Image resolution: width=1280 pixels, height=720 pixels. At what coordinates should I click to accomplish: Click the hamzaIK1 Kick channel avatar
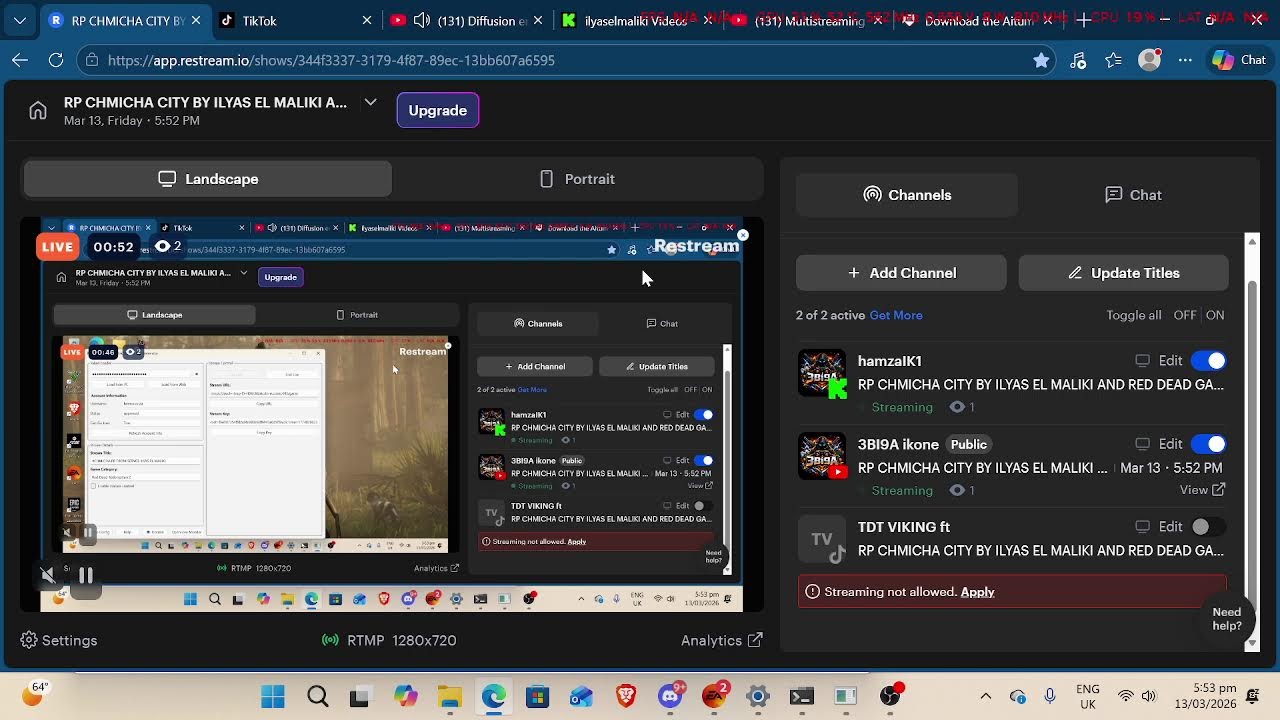tap(822, 373)
